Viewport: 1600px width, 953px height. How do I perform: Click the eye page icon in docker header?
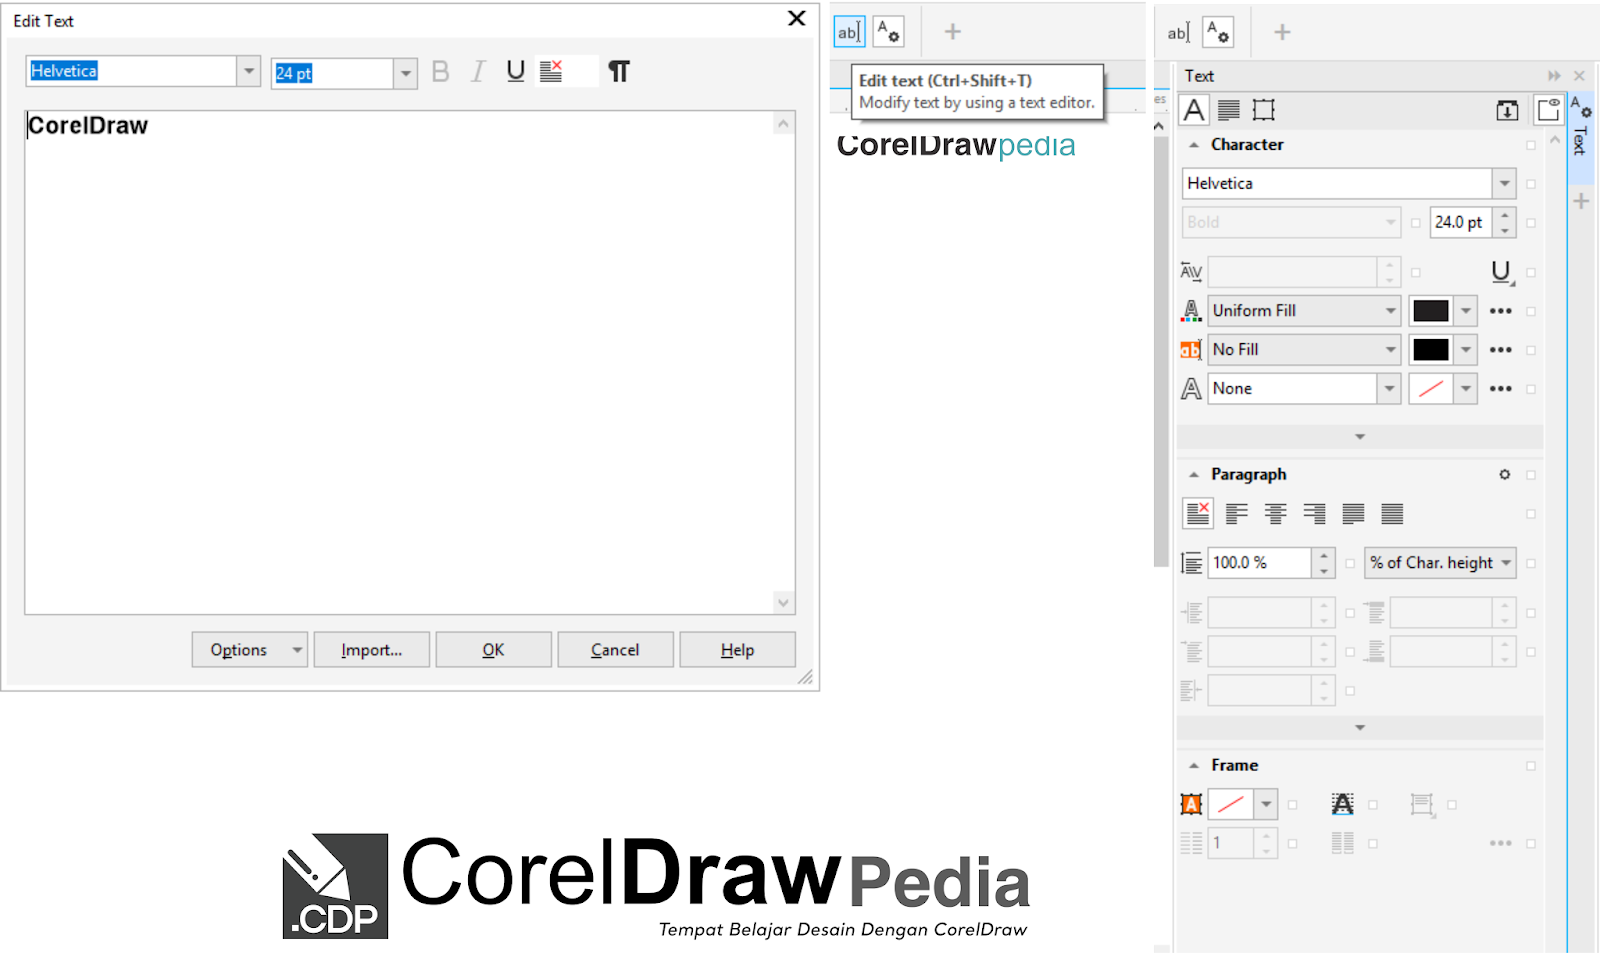(1549, 110)
